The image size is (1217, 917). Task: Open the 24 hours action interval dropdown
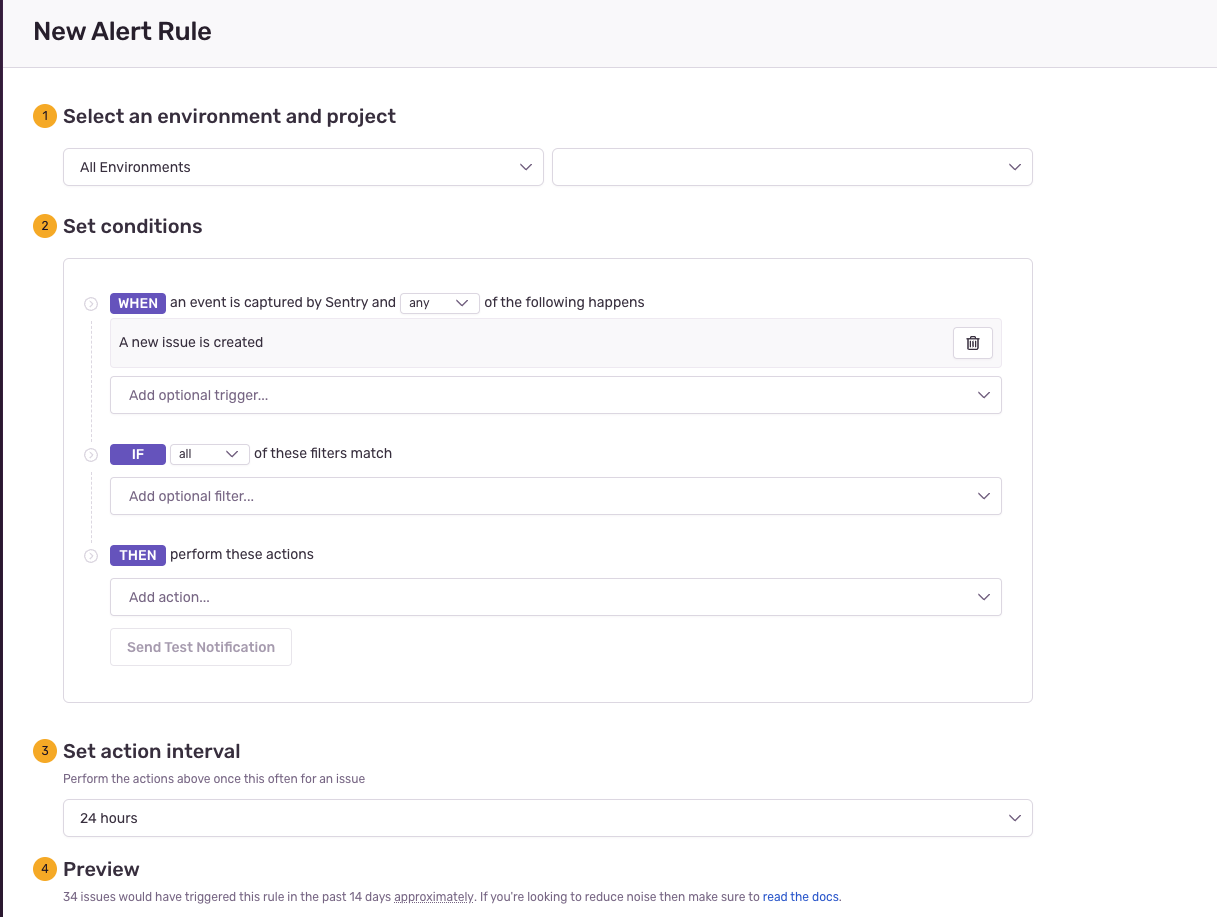pos(547,818)
